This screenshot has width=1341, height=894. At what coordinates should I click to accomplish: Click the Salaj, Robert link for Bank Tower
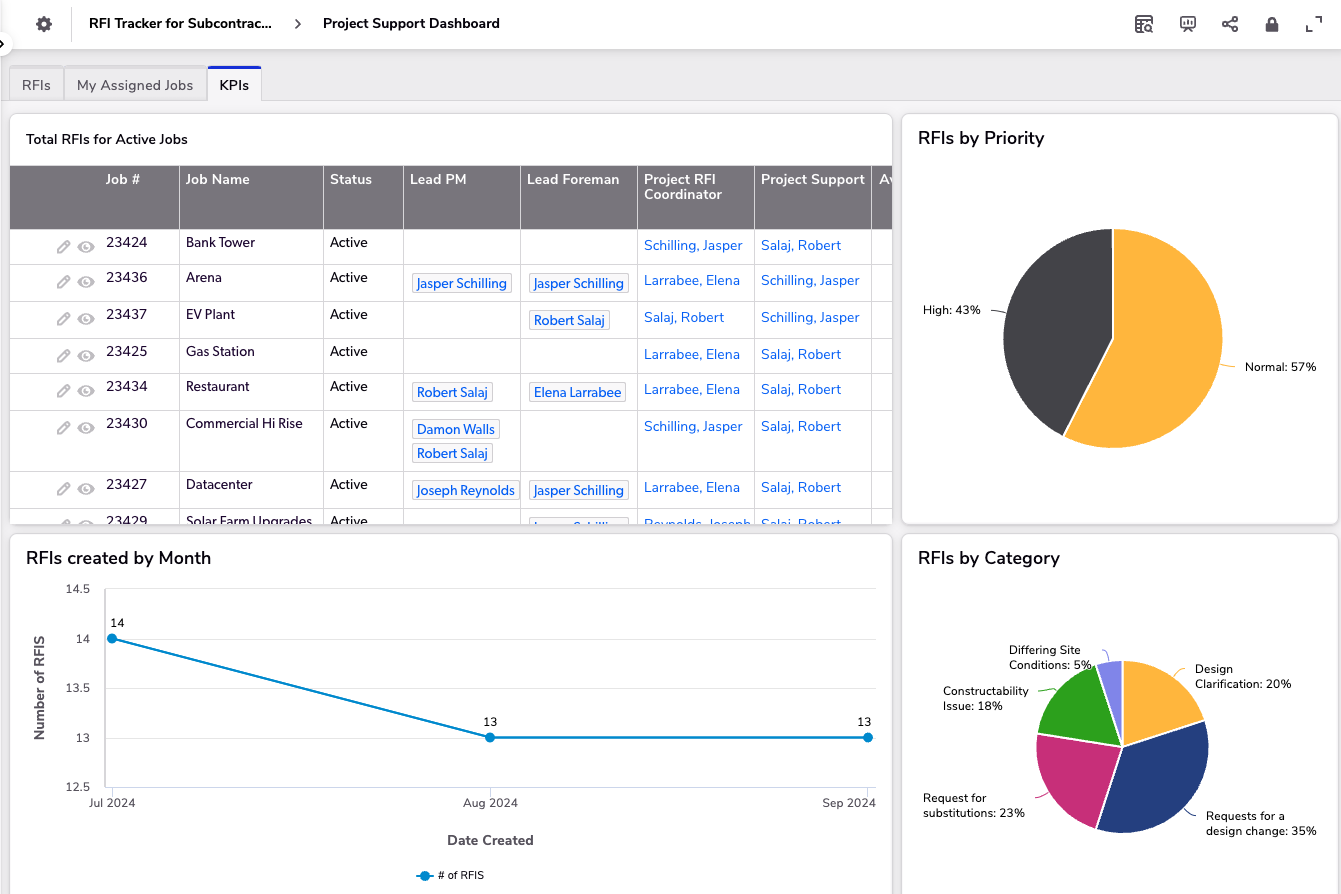point(800,245)
